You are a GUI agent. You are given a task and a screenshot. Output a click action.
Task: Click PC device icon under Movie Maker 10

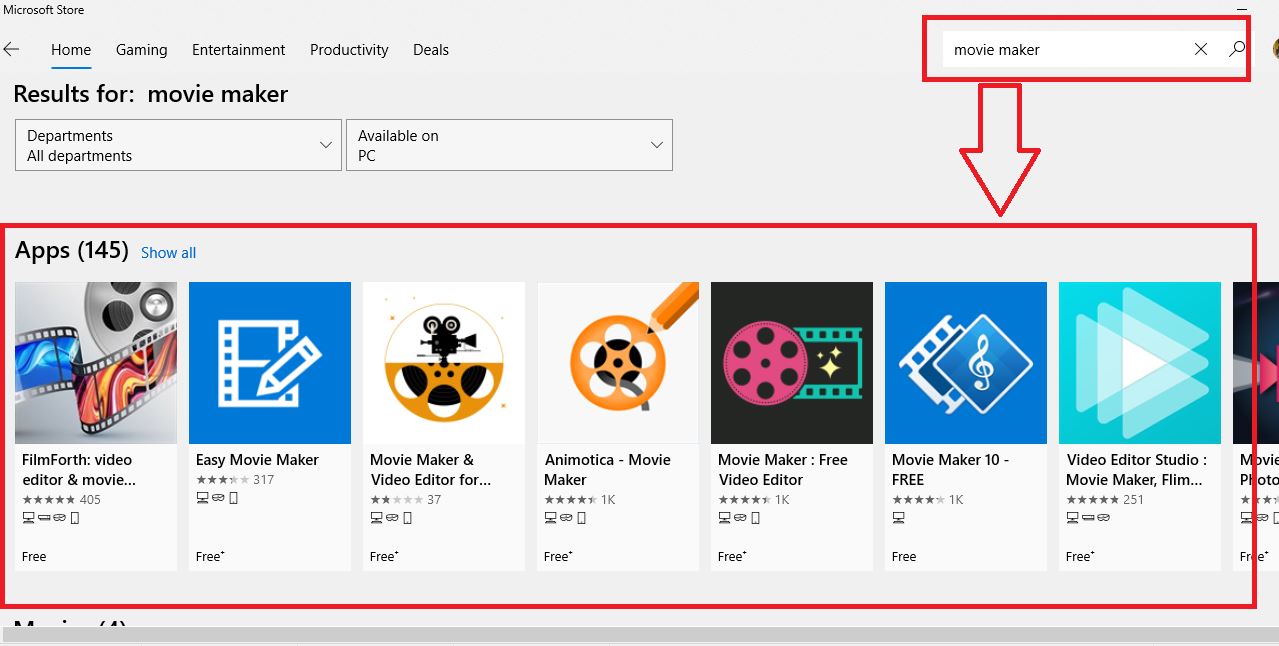tap(898, 518)
